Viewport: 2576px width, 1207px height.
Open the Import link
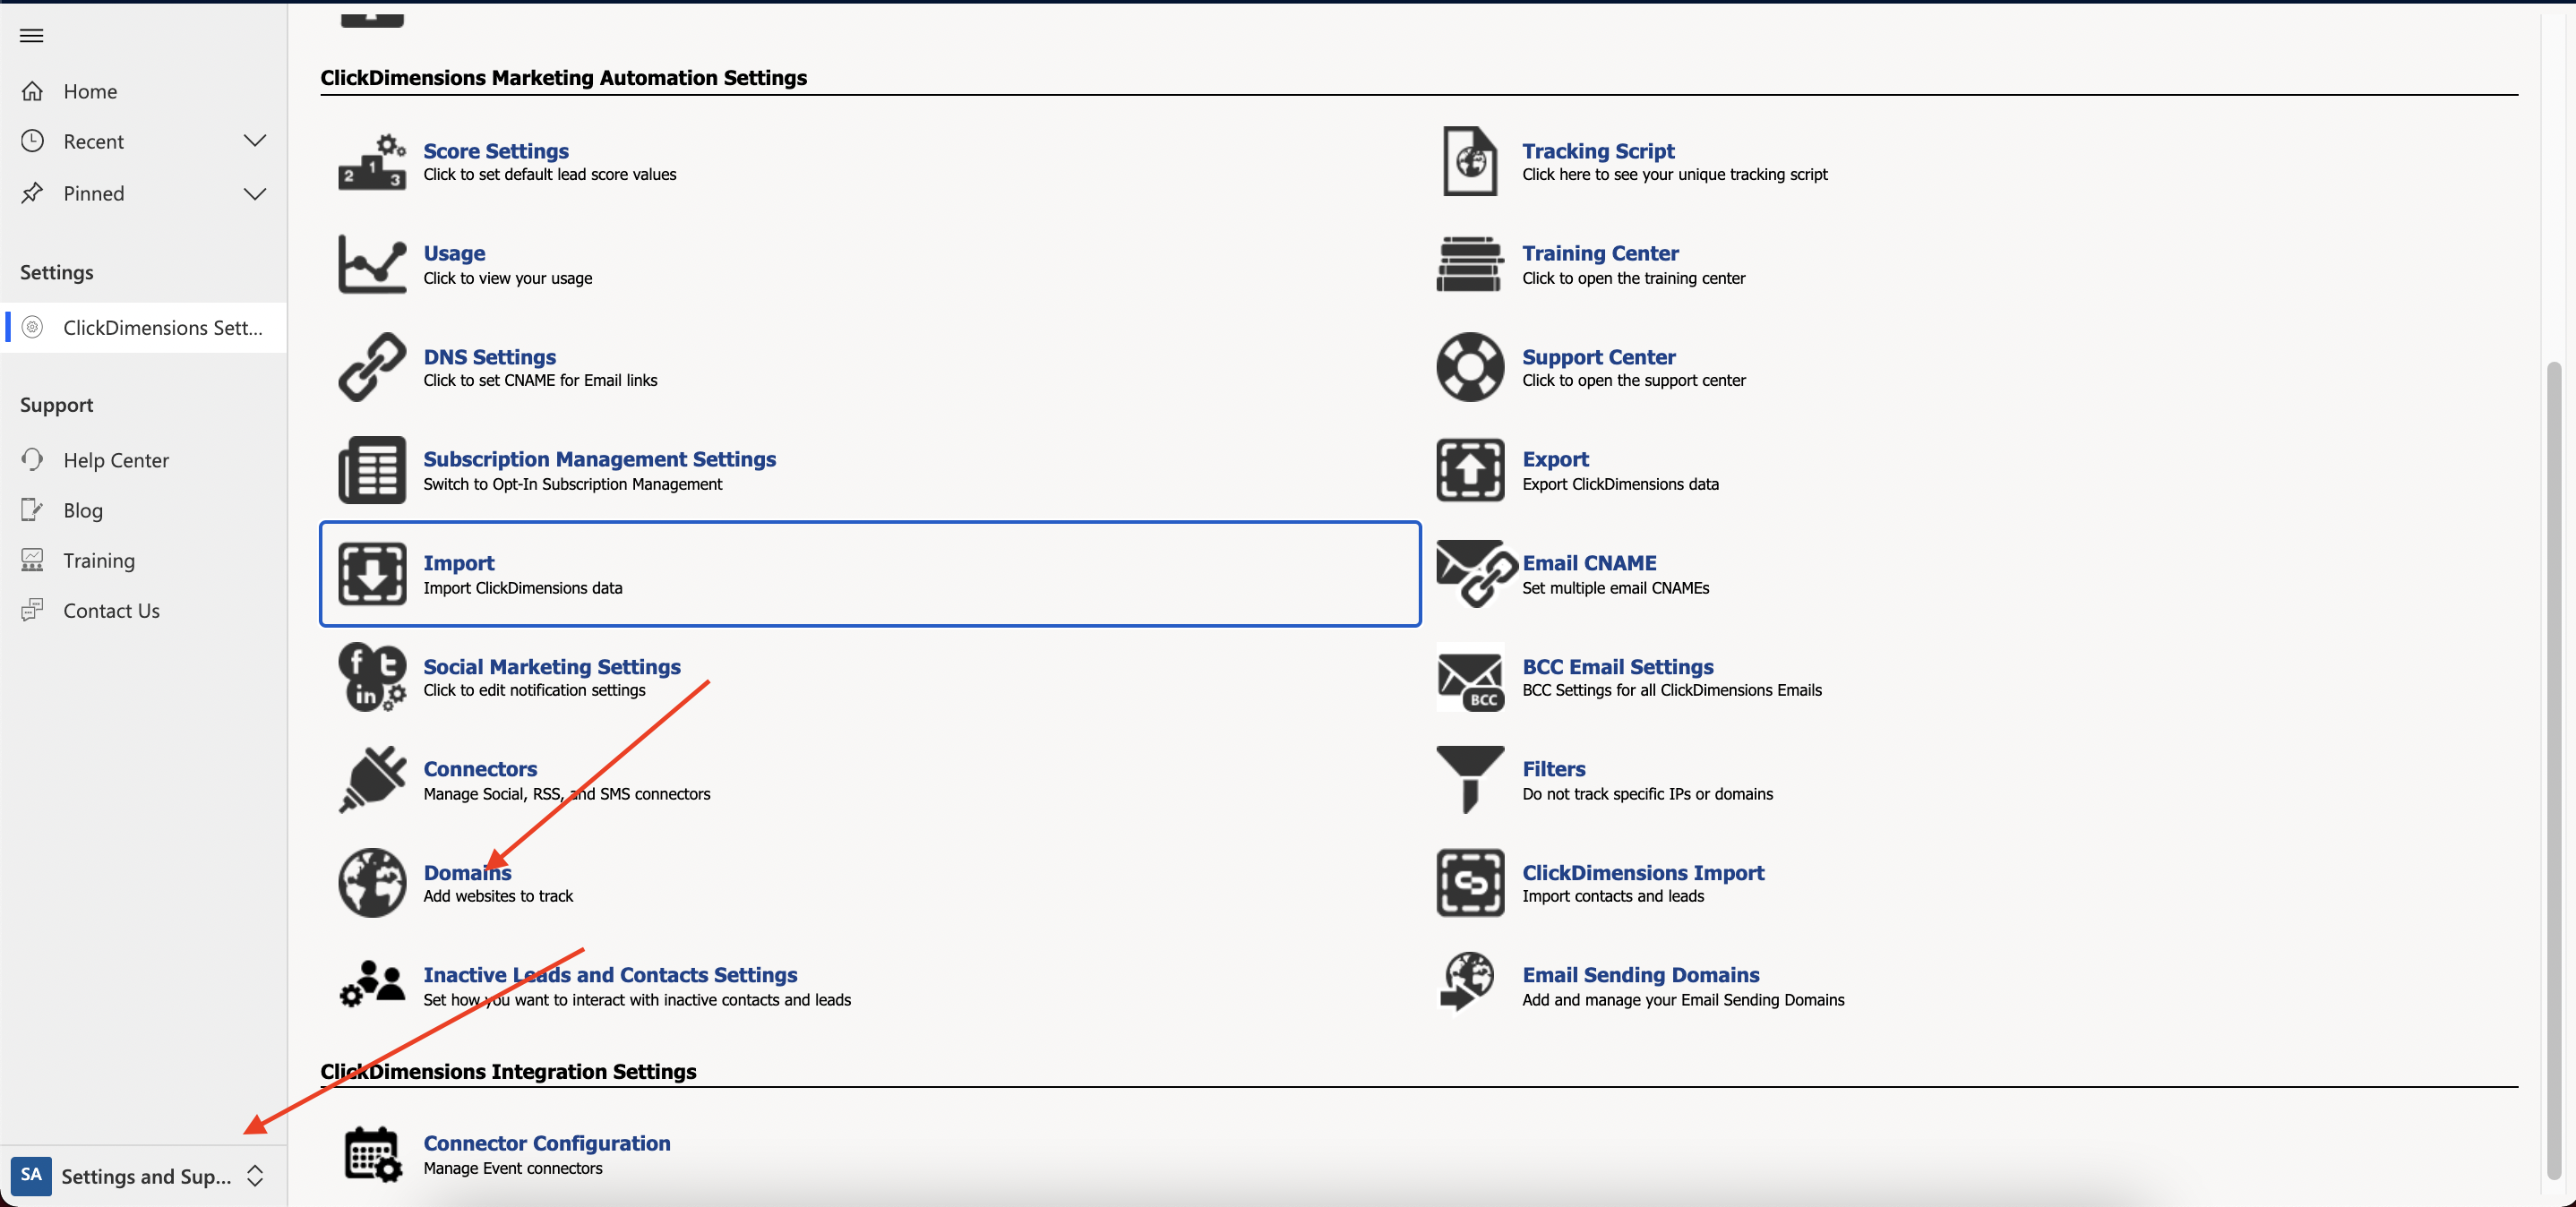coord(458,563)
